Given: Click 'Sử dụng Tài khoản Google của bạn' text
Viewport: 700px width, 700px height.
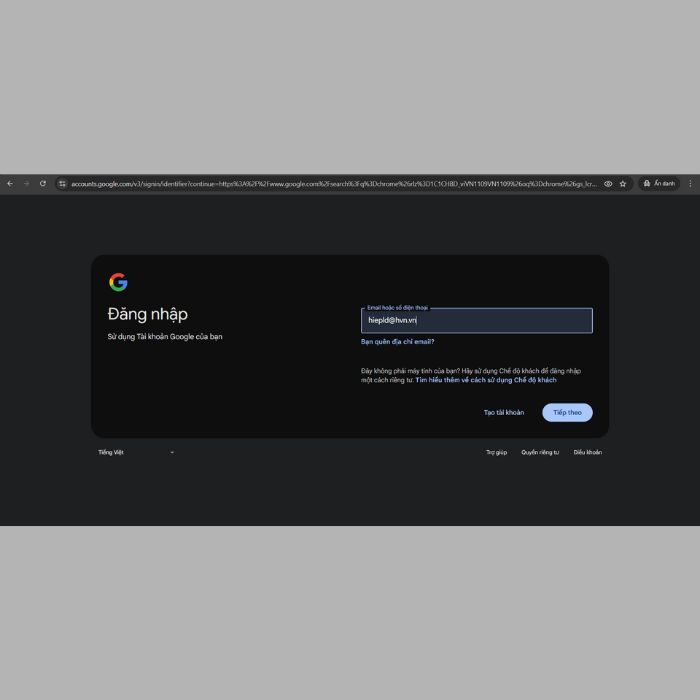Looking at the screenshot, I should [165, 337].
